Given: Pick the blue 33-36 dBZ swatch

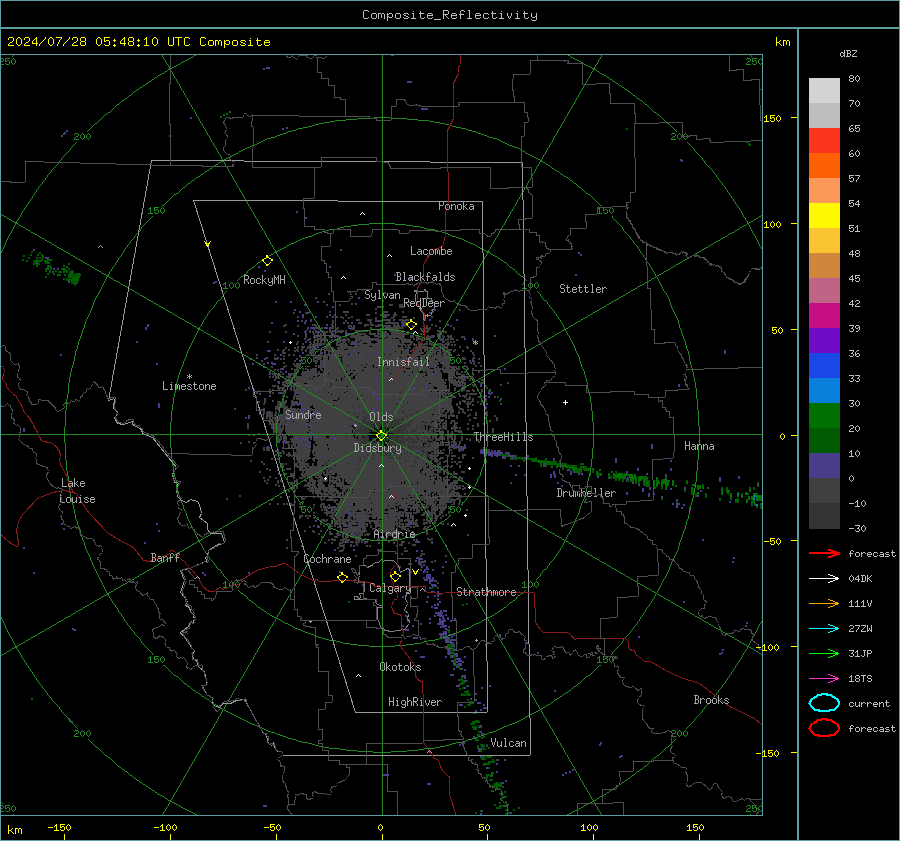Looking at the screenshot, I should point(824,366).
